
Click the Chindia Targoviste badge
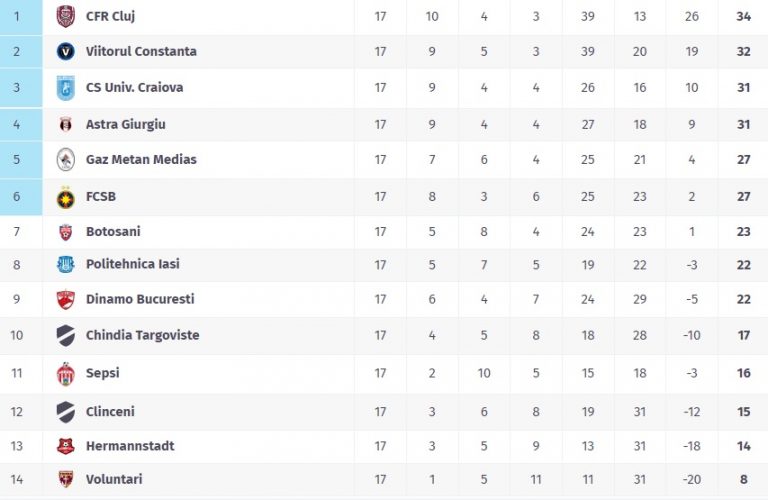coord(66,335)
